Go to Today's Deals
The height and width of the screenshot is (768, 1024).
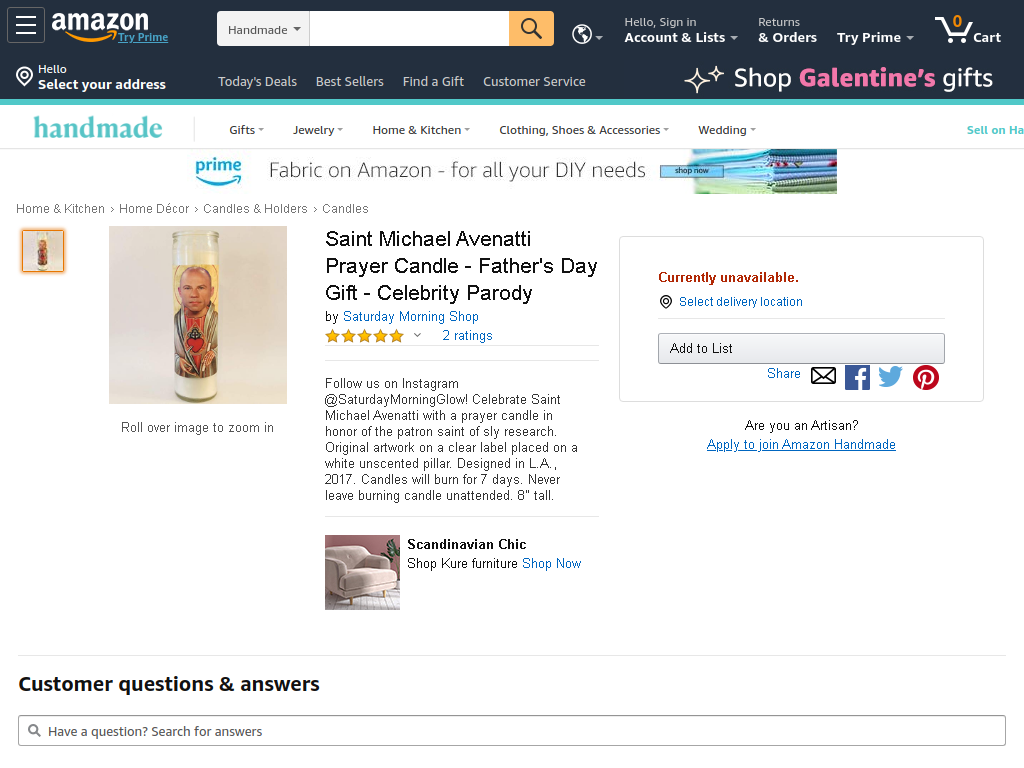(x=257, y=82)
